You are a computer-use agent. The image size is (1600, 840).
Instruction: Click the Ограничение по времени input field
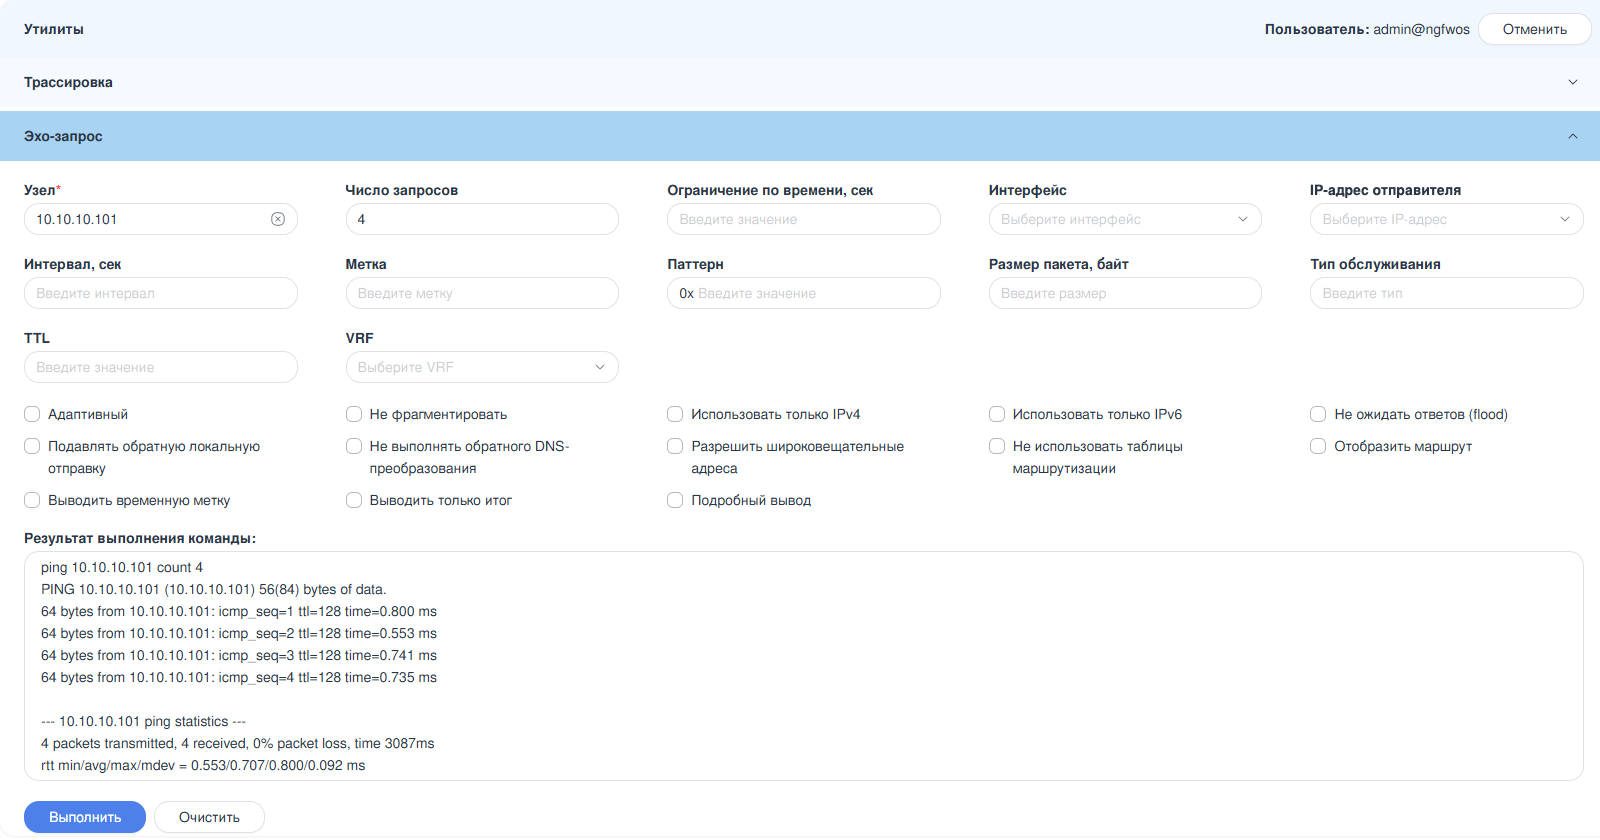point(804,219)
